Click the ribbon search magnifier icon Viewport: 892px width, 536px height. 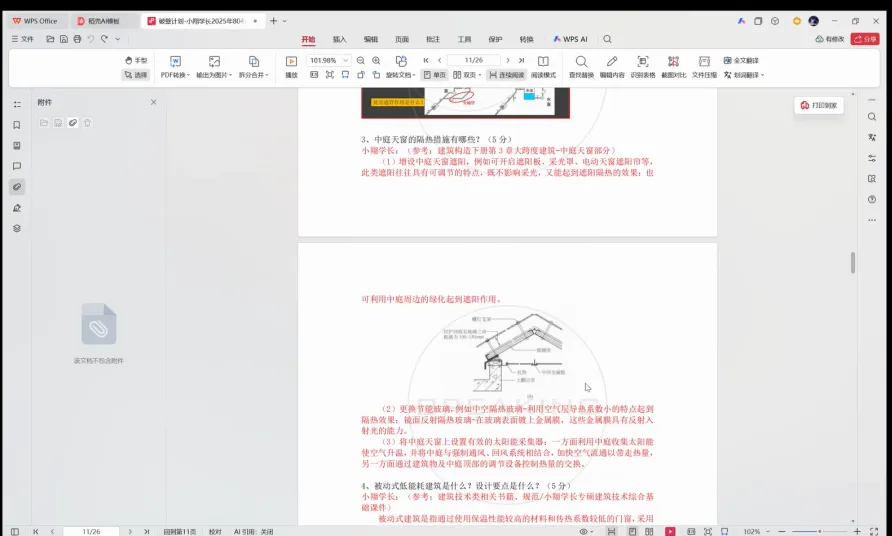pyautogui.click(x=608, y=39)
